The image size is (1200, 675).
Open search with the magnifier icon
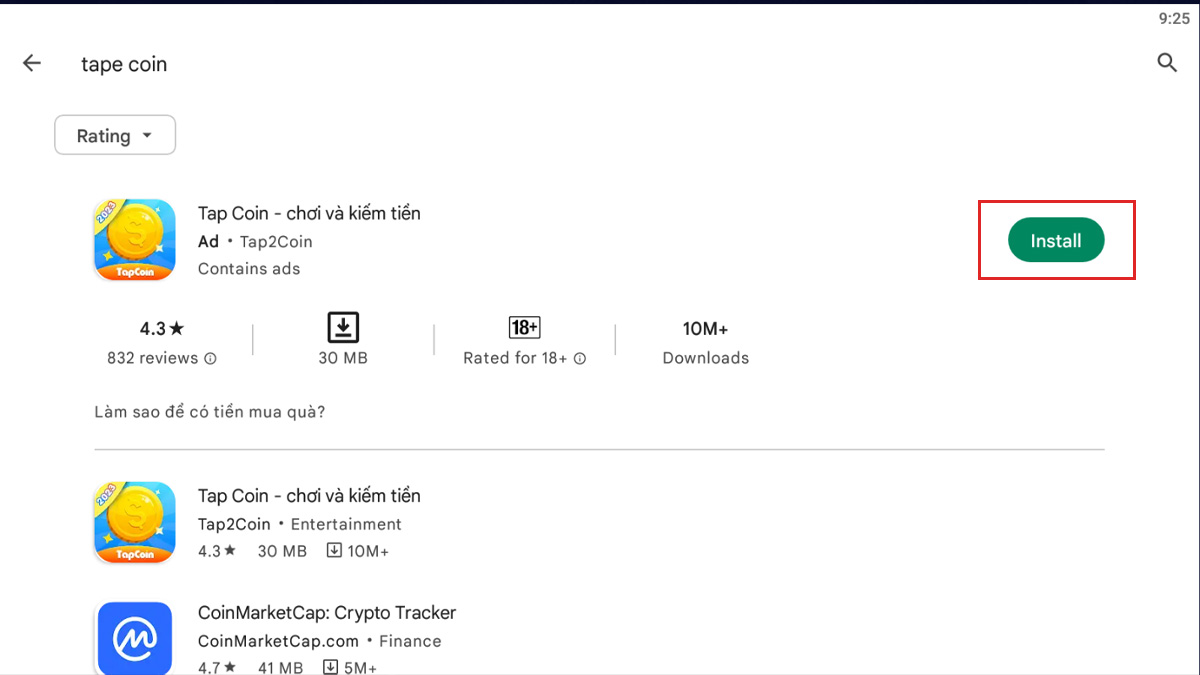click(x=1167, y=62)
